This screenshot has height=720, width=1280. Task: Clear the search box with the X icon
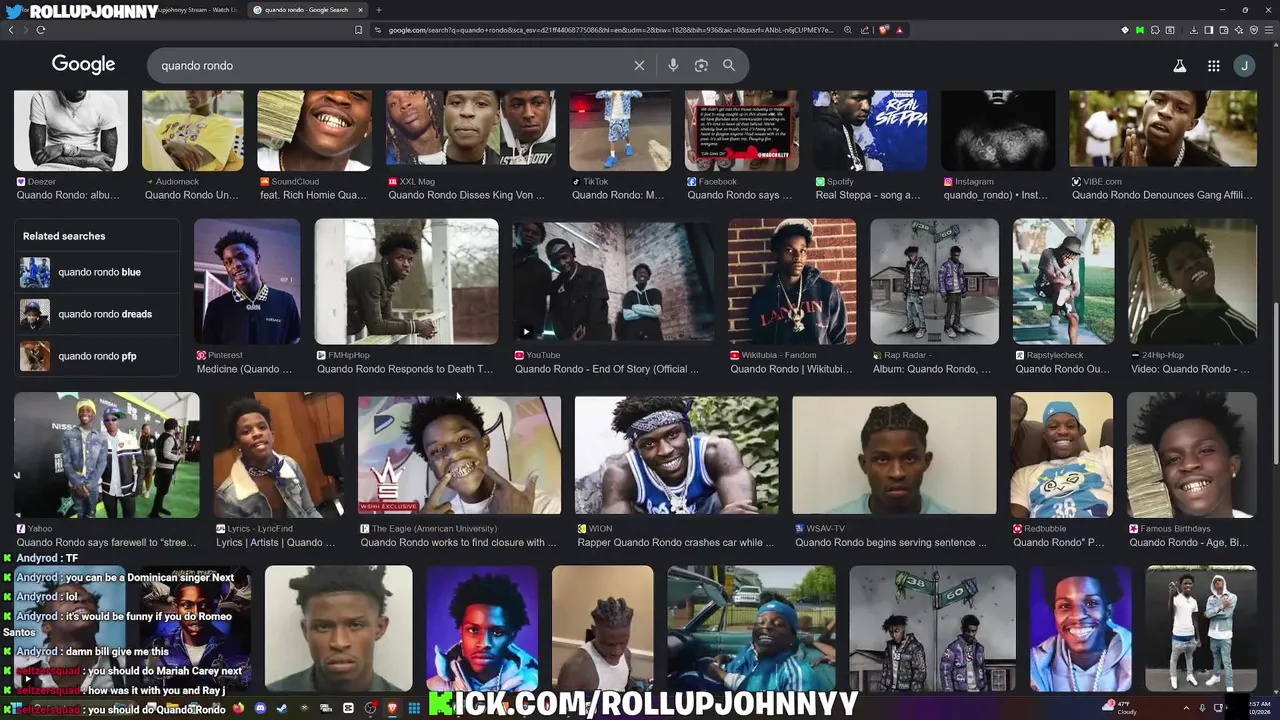click(639, 65)
